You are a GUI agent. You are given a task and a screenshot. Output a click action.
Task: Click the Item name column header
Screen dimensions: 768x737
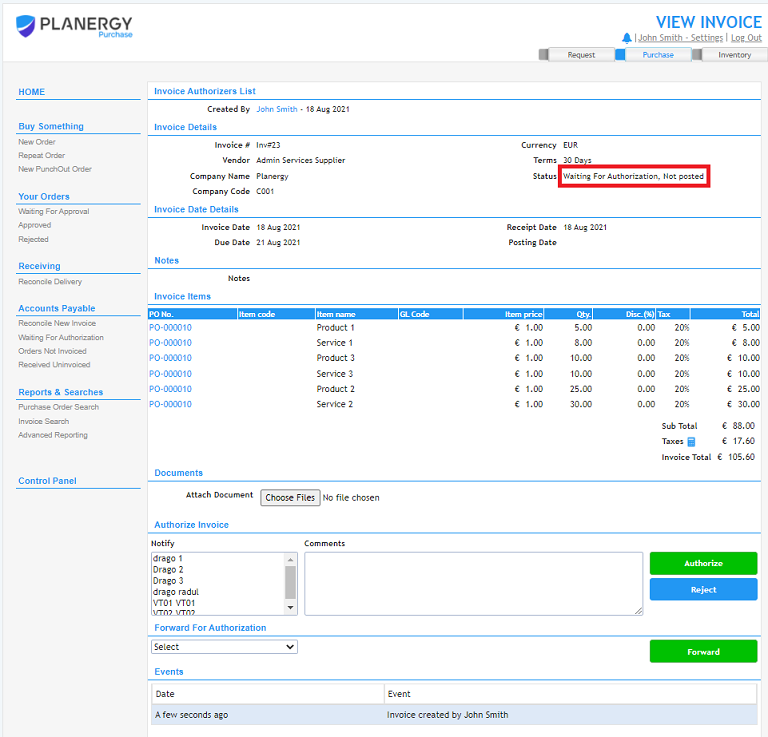[x=357, y=314]
